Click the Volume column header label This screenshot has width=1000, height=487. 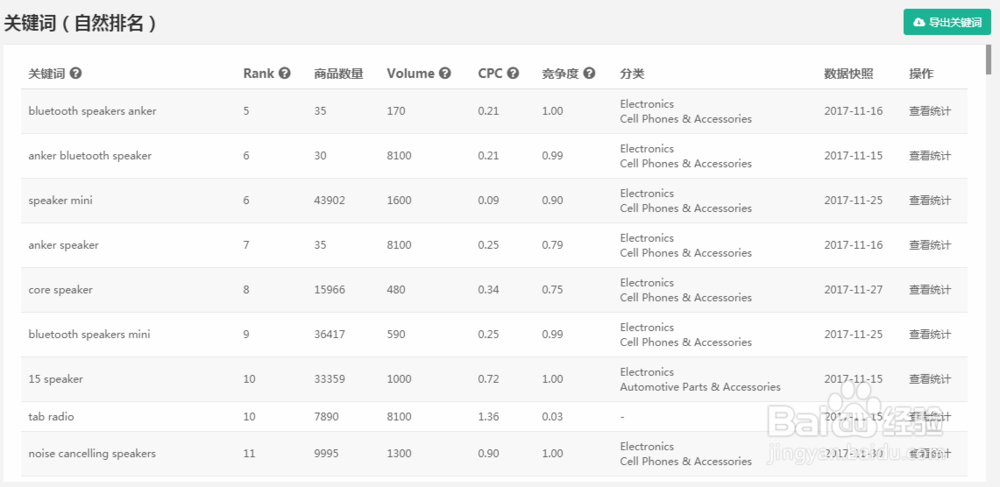tap(411, 73)
